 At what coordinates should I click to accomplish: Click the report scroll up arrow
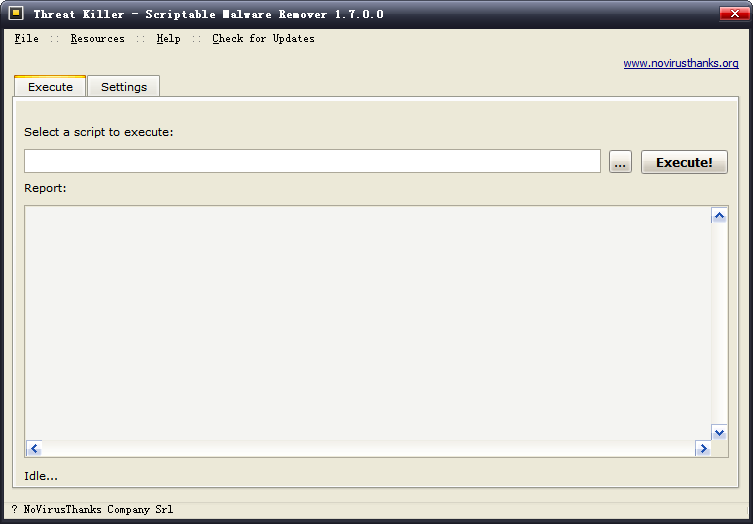(x=719, y=216)
